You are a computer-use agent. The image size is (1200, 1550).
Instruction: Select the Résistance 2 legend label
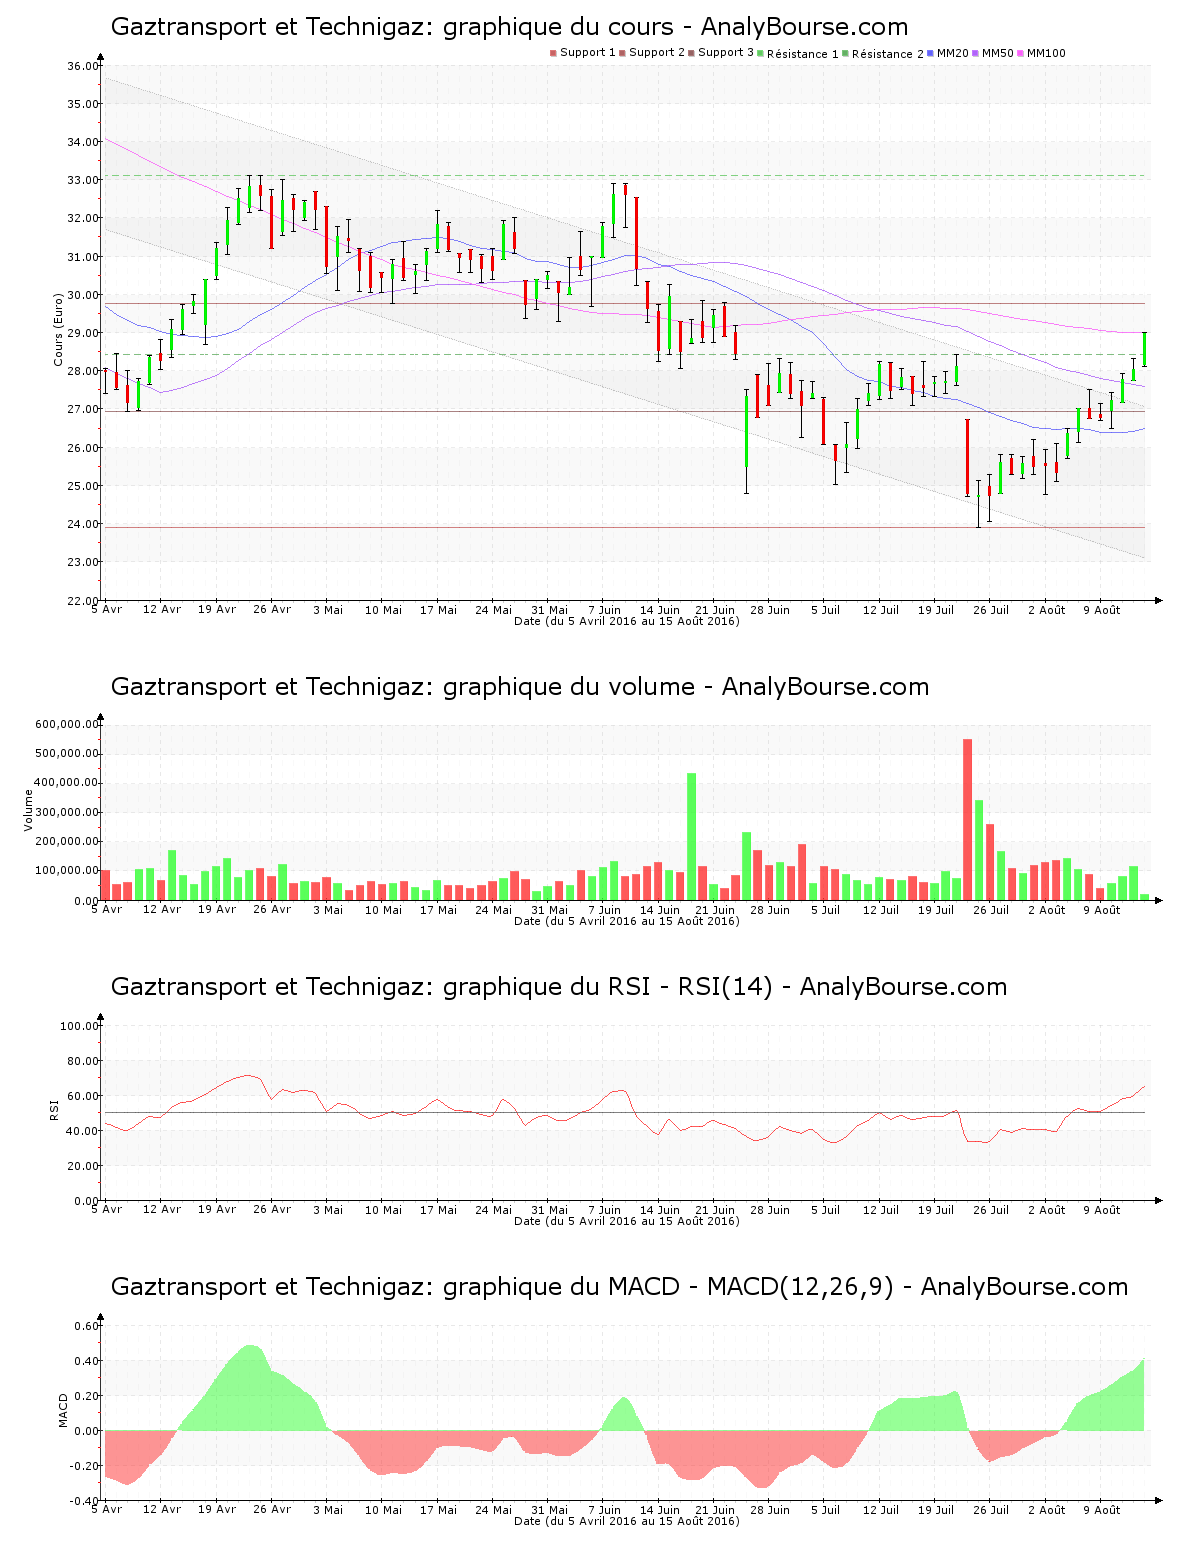pyautogui.click(x=888, y=54)
